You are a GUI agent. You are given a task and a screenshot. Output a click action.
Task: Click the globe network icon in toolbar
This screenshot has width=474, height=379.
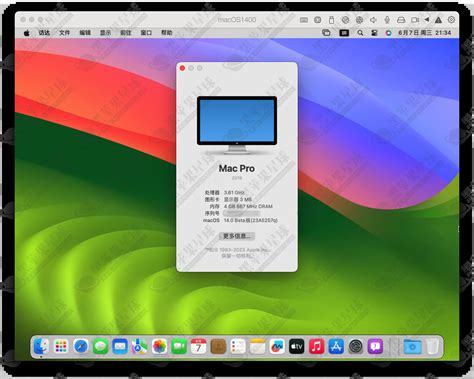pos(359,20)
